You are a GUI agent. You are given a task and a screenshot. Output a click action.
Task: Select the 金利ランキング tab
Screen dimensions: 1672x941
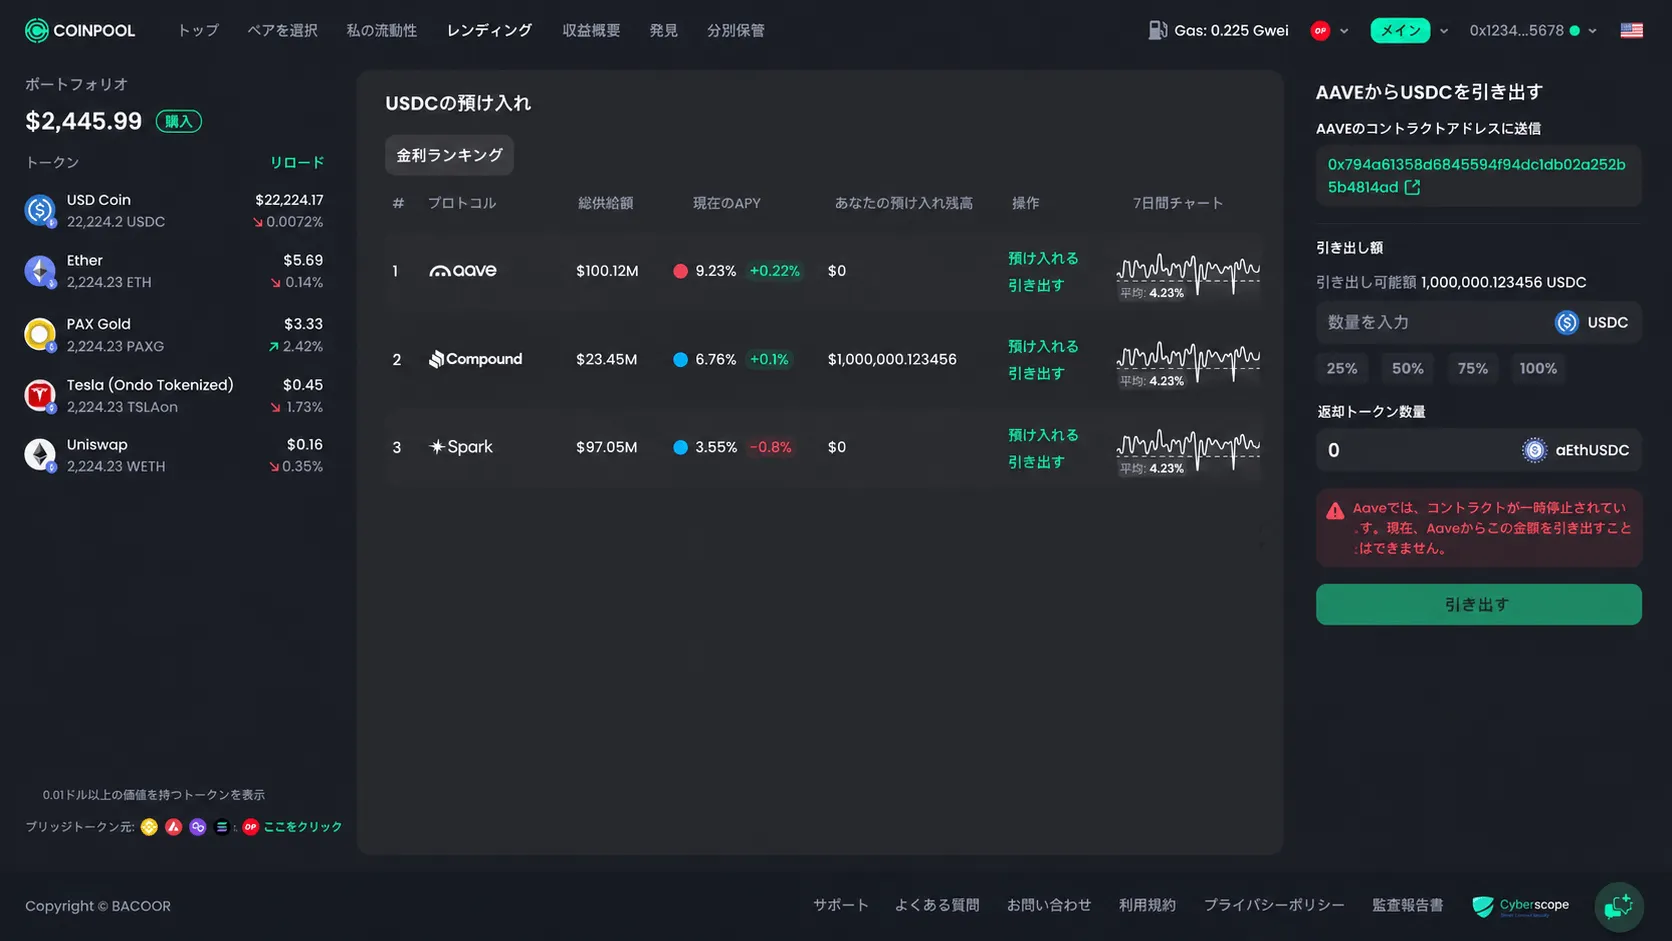click(x=449, y=155)
